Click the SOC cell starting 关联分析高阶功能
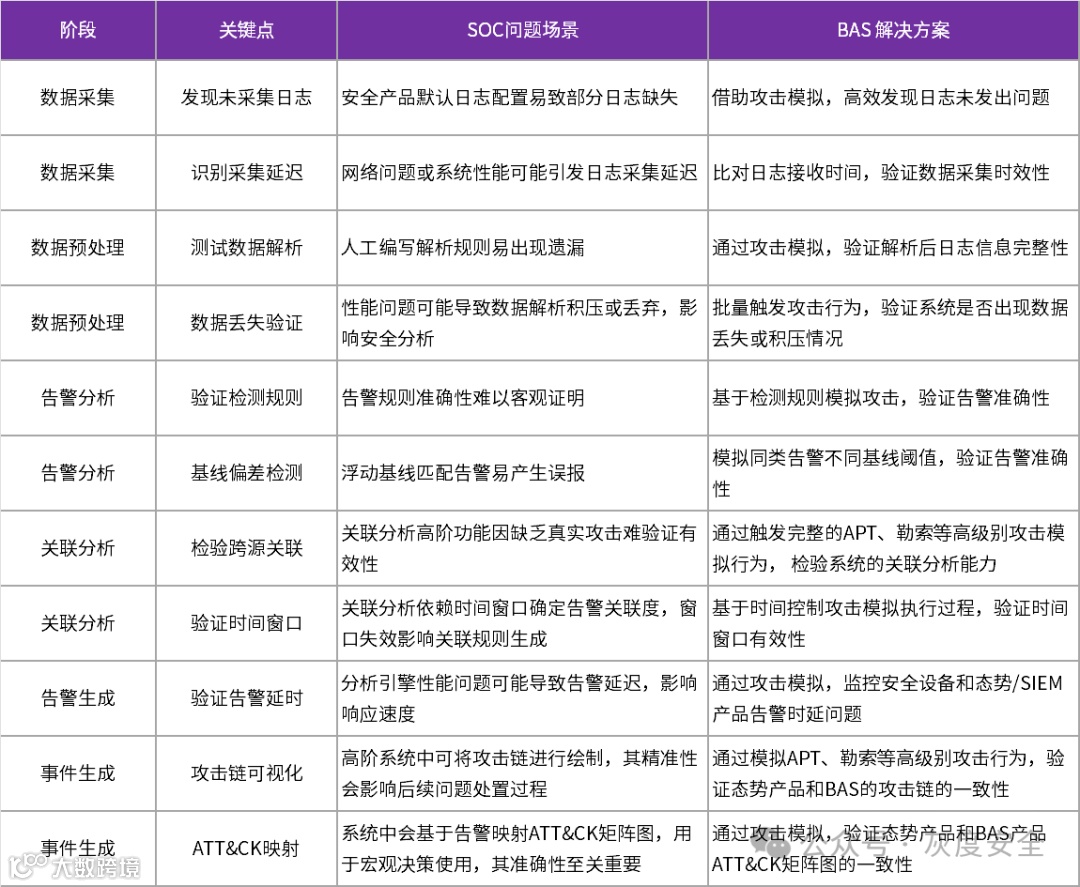Screen dimensions: 1080x887 523,548
